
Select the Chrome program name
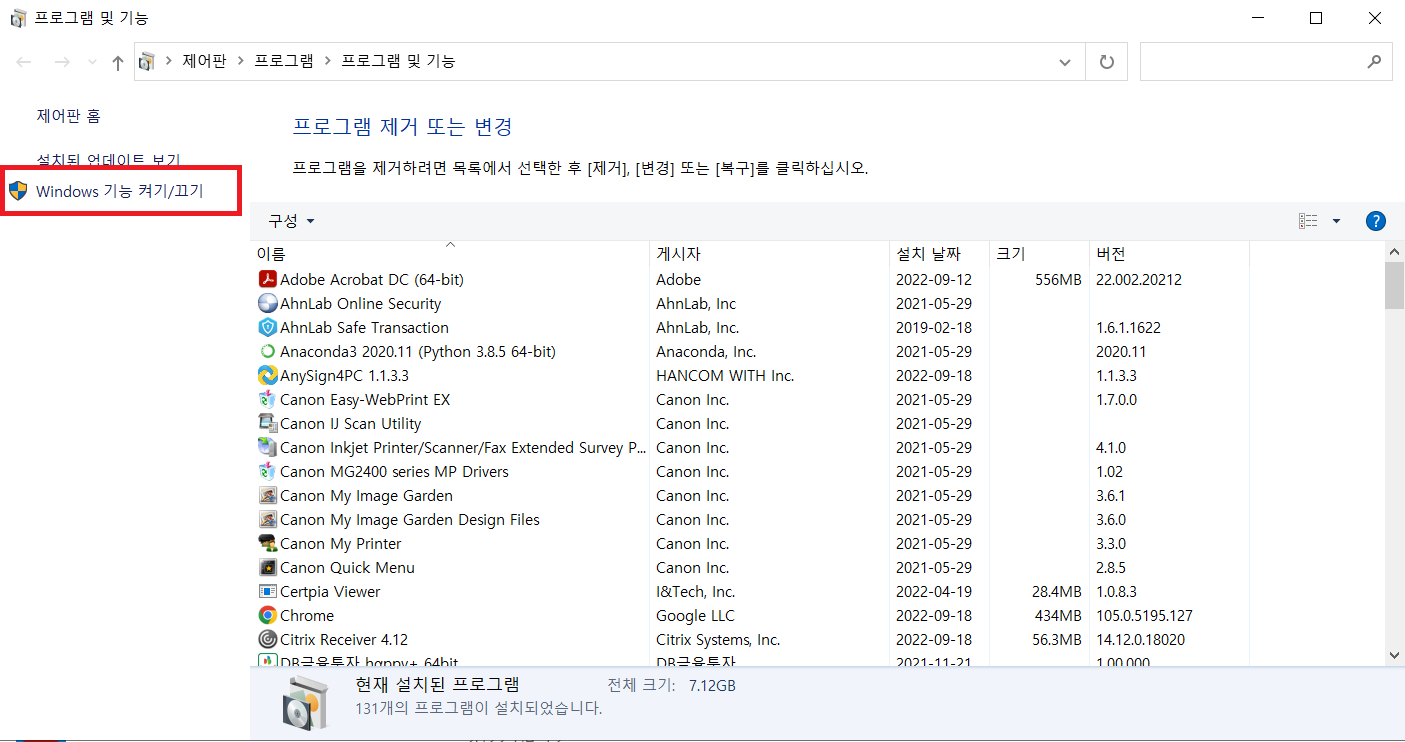point(307,616)
